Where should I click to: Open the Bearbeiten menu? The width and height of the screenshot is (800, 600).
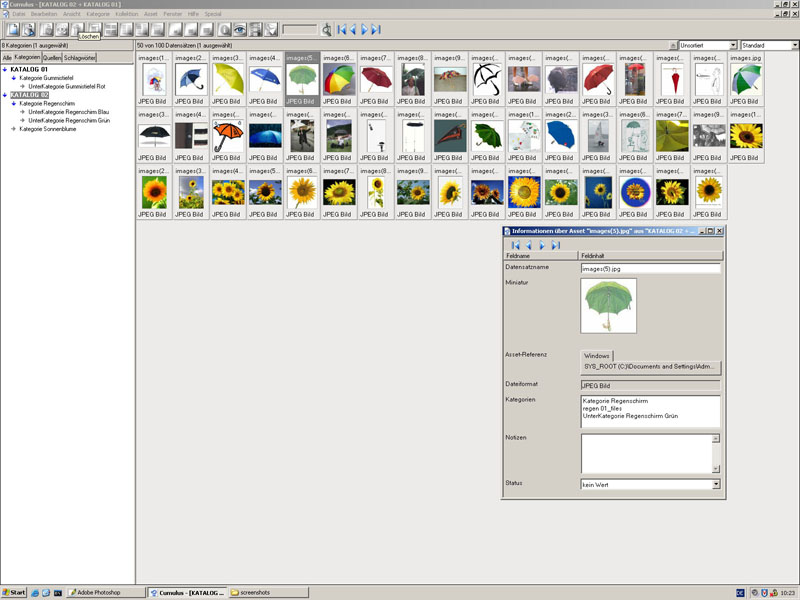[x=44, y=14]
